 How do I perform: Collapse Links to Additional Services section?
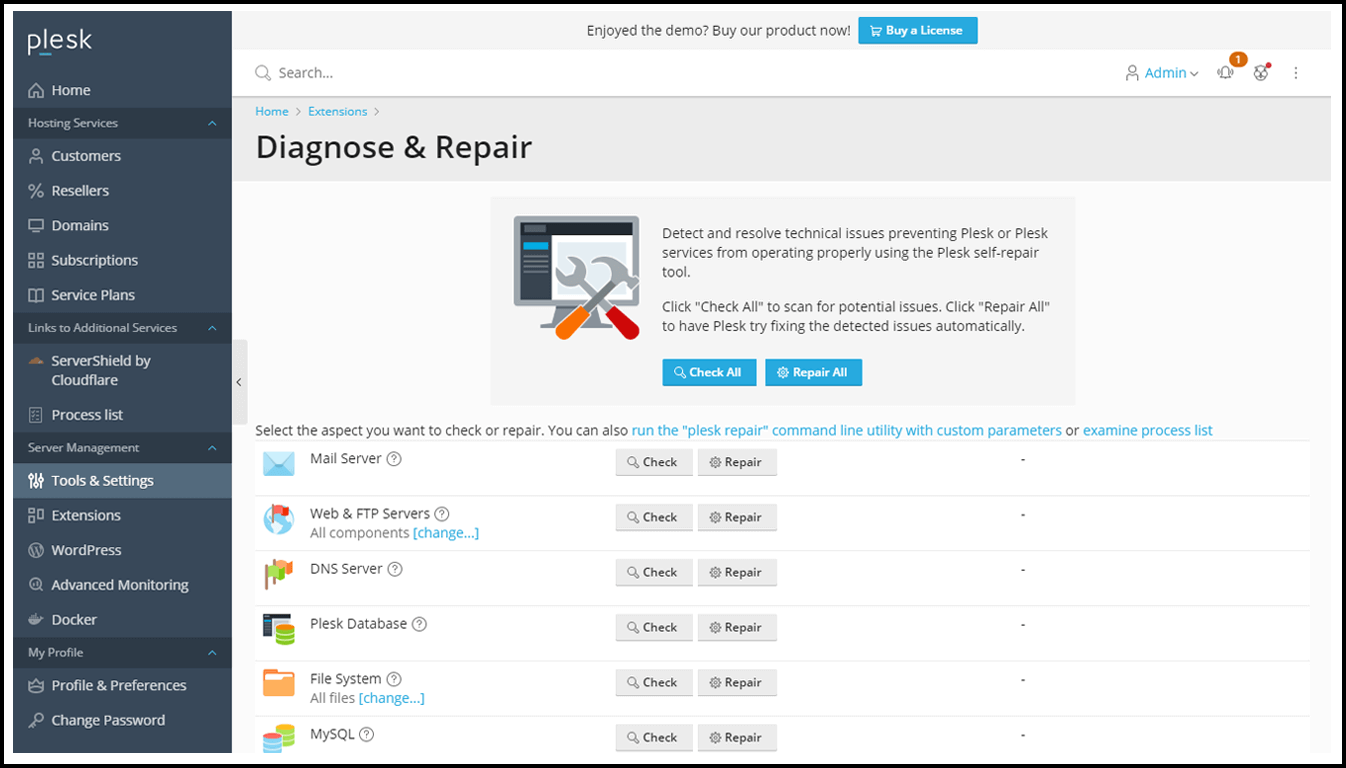(212, 328)
